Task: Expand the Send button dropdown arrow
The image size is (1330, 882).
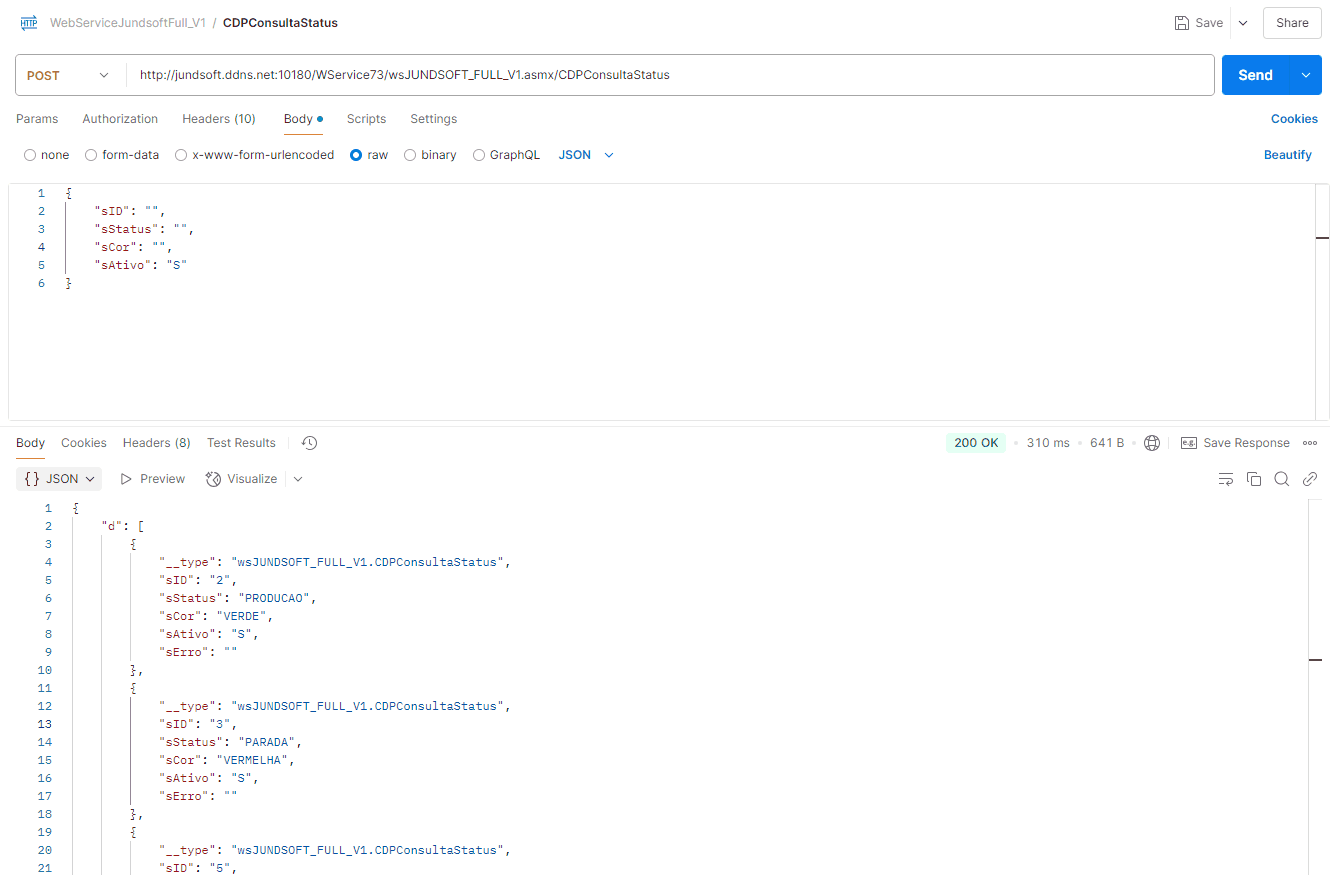Action: (1303, 75)
